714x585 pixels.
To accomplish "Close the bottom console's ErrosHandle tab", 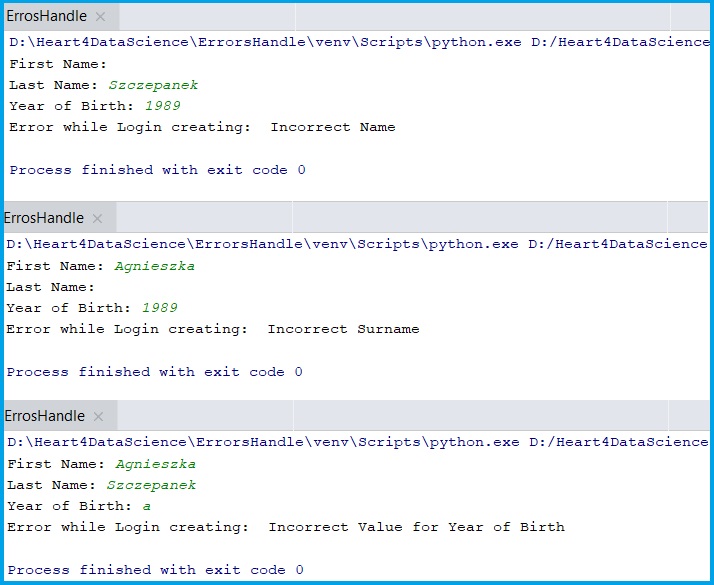I will tap(98, 417).
